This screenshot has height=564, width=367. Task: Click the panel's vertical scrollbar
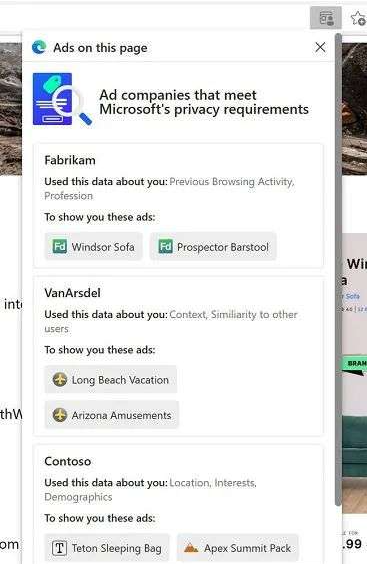[338, 270]
